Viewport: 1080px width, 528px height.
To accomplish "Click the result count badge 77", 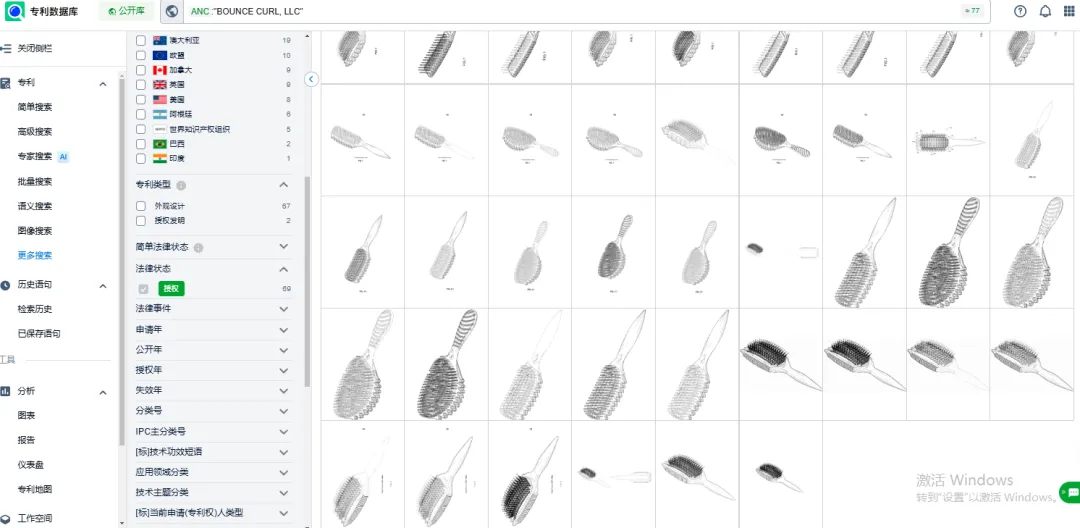I will pos(973,11).
